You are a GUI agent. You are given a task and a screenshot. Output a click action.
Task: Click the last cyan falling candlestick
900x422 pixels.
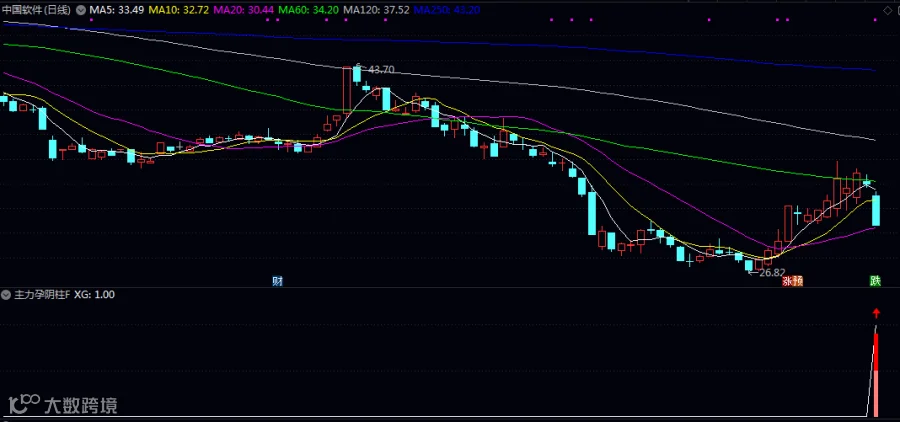tap(876, 210)
